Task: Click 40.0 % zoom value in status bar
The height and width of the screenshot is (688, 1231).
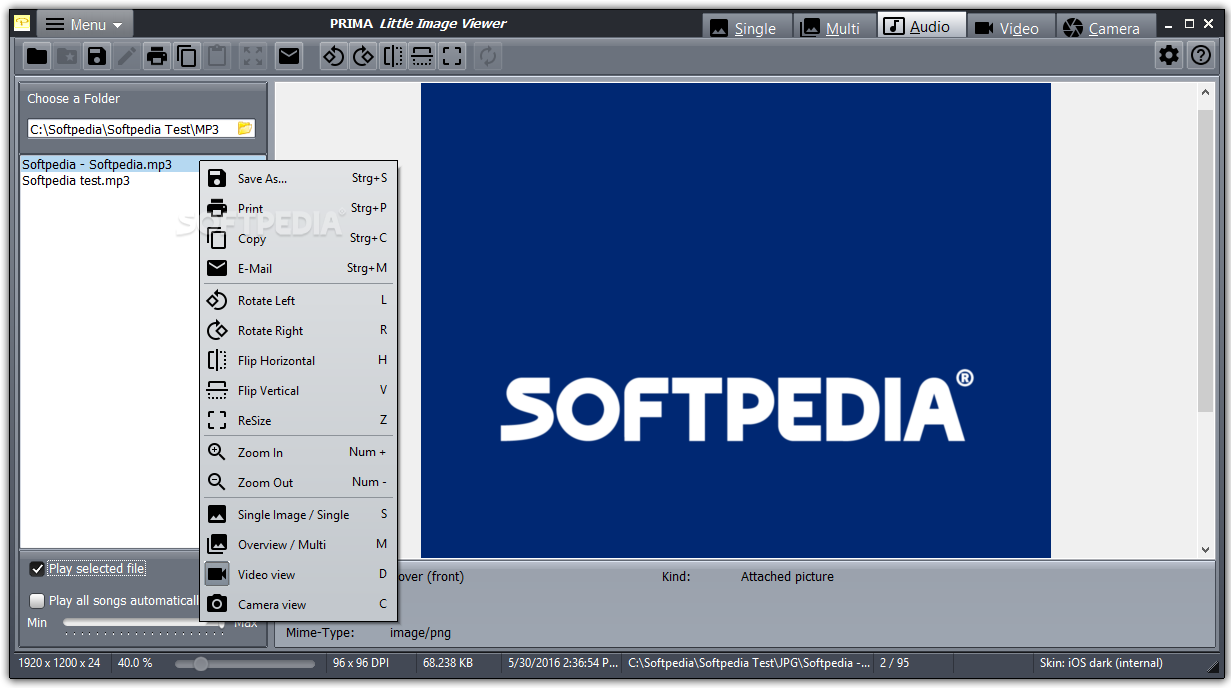Action: pyautogui.click(x=135, y=663)
